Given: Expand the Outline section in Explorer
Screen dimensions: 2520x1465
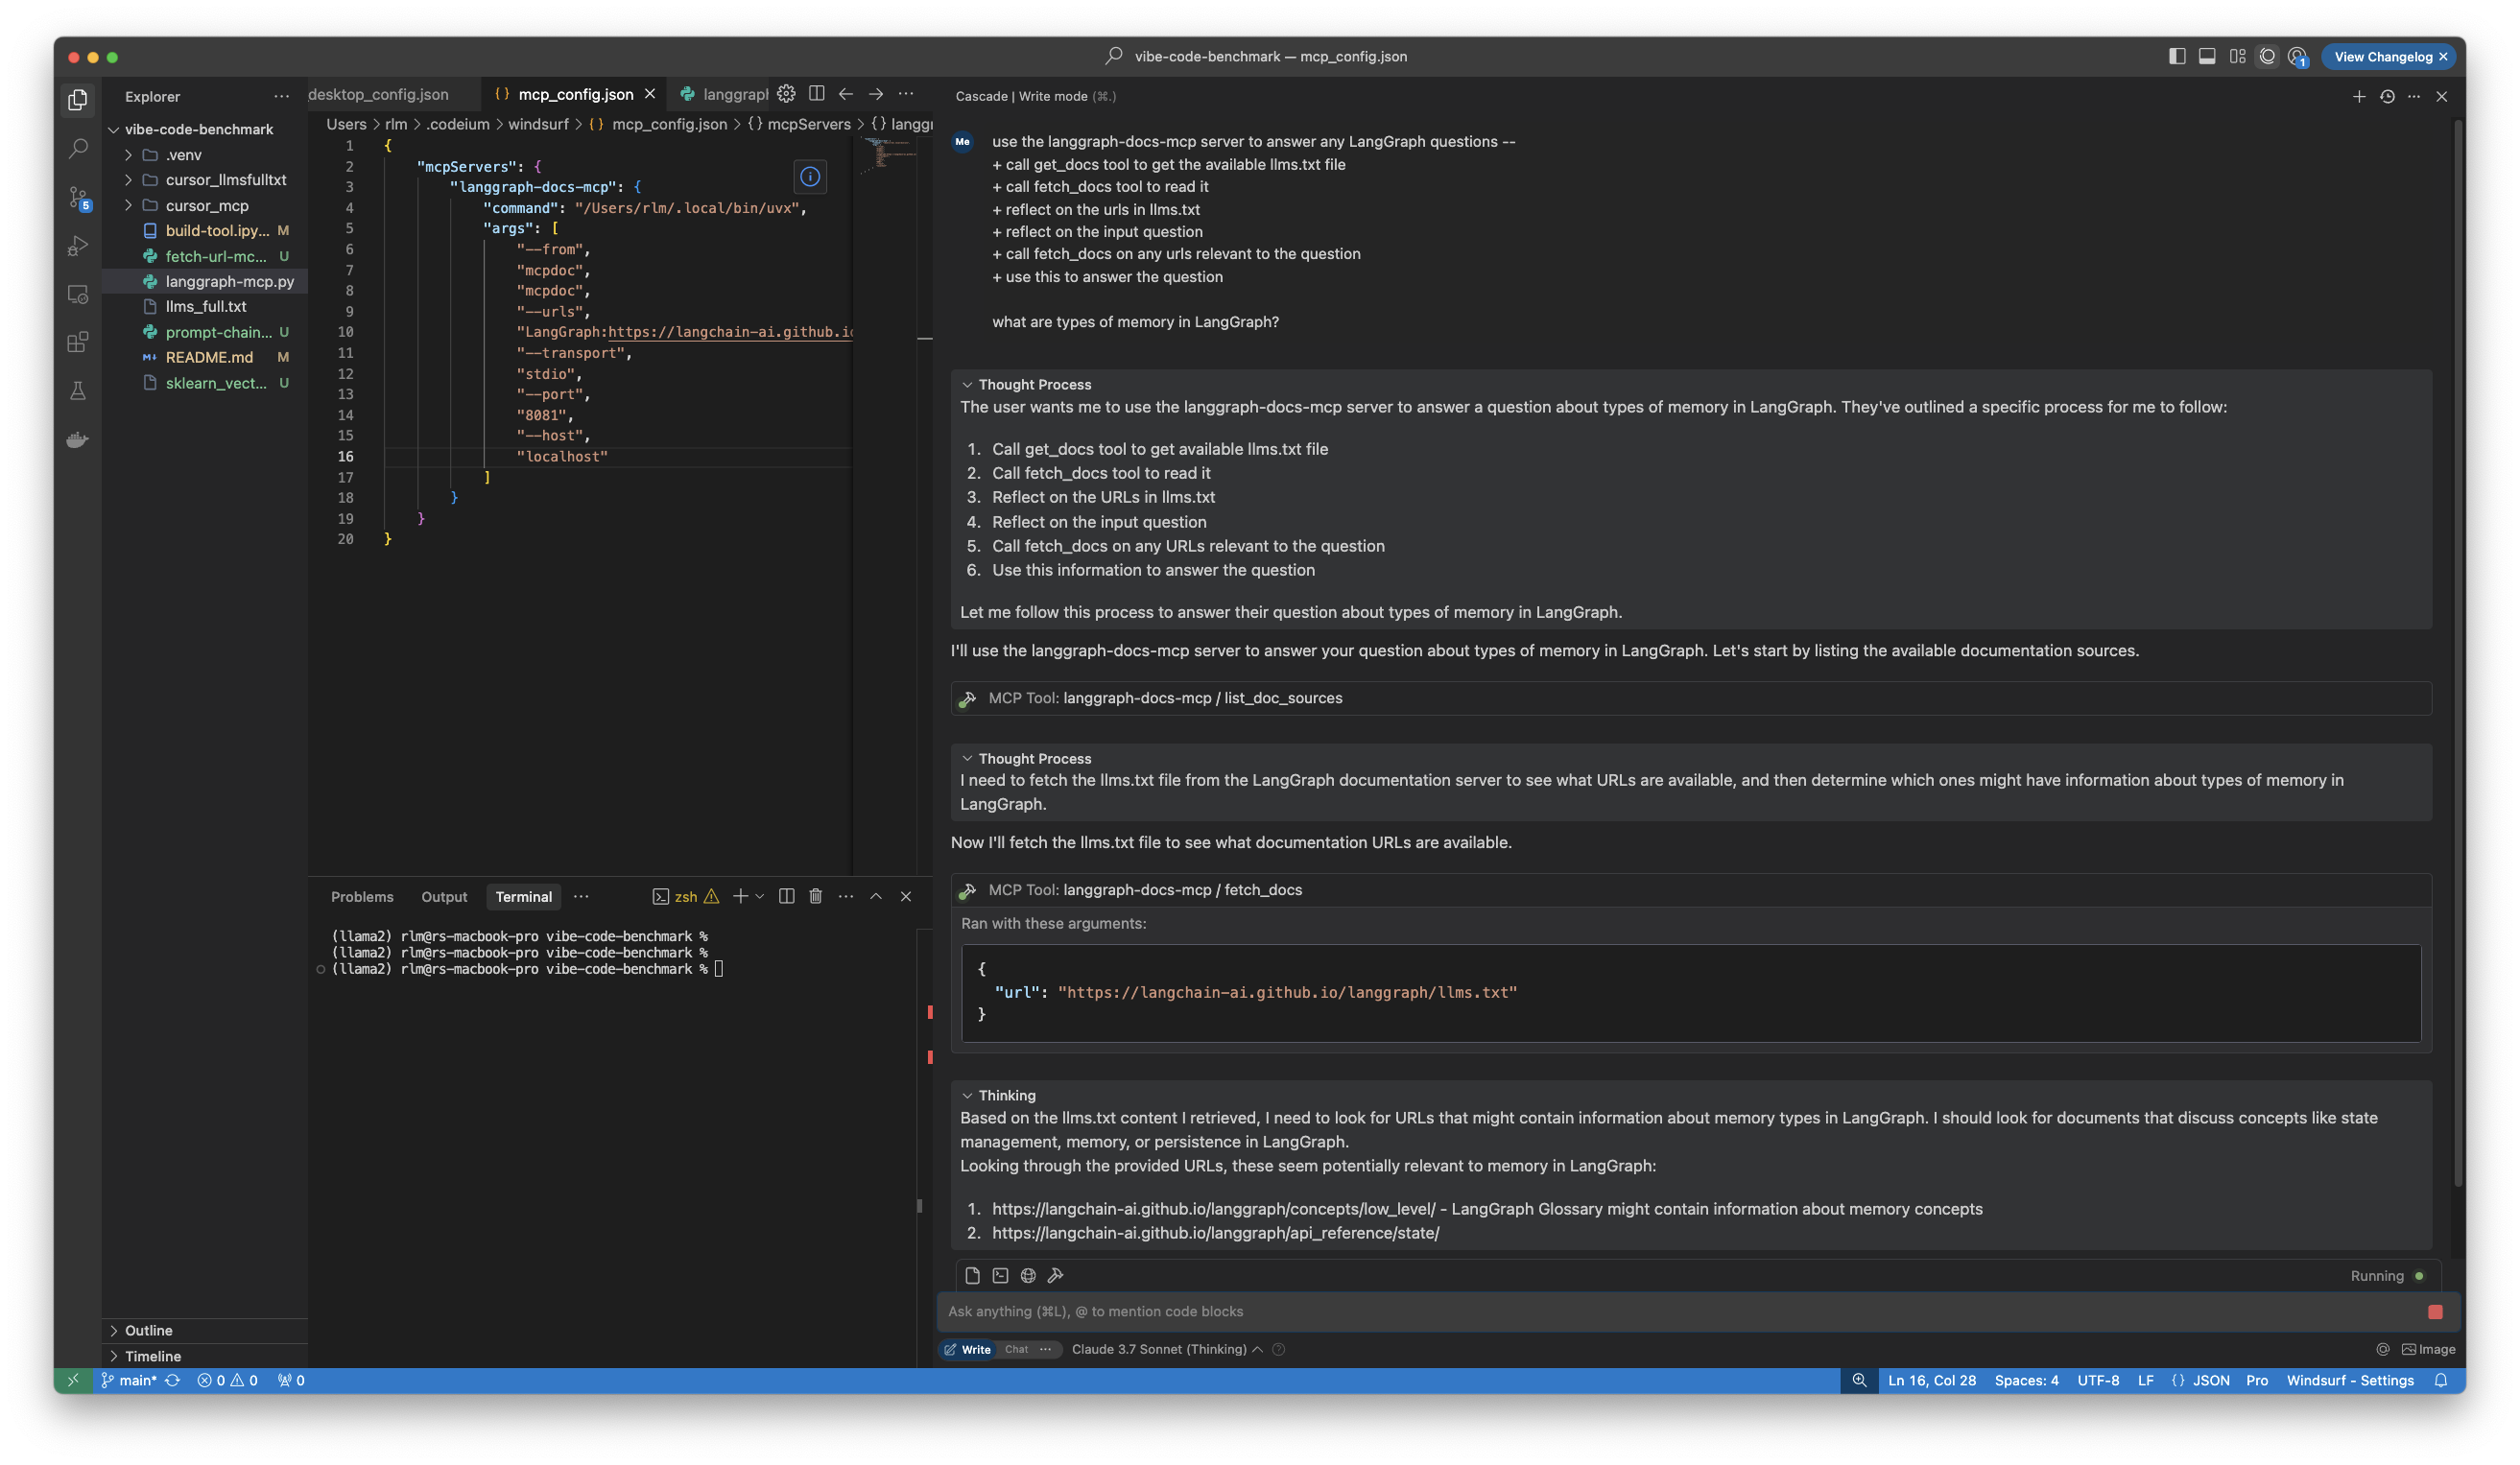Looking at the screenshot, I should pos(149,1330).
